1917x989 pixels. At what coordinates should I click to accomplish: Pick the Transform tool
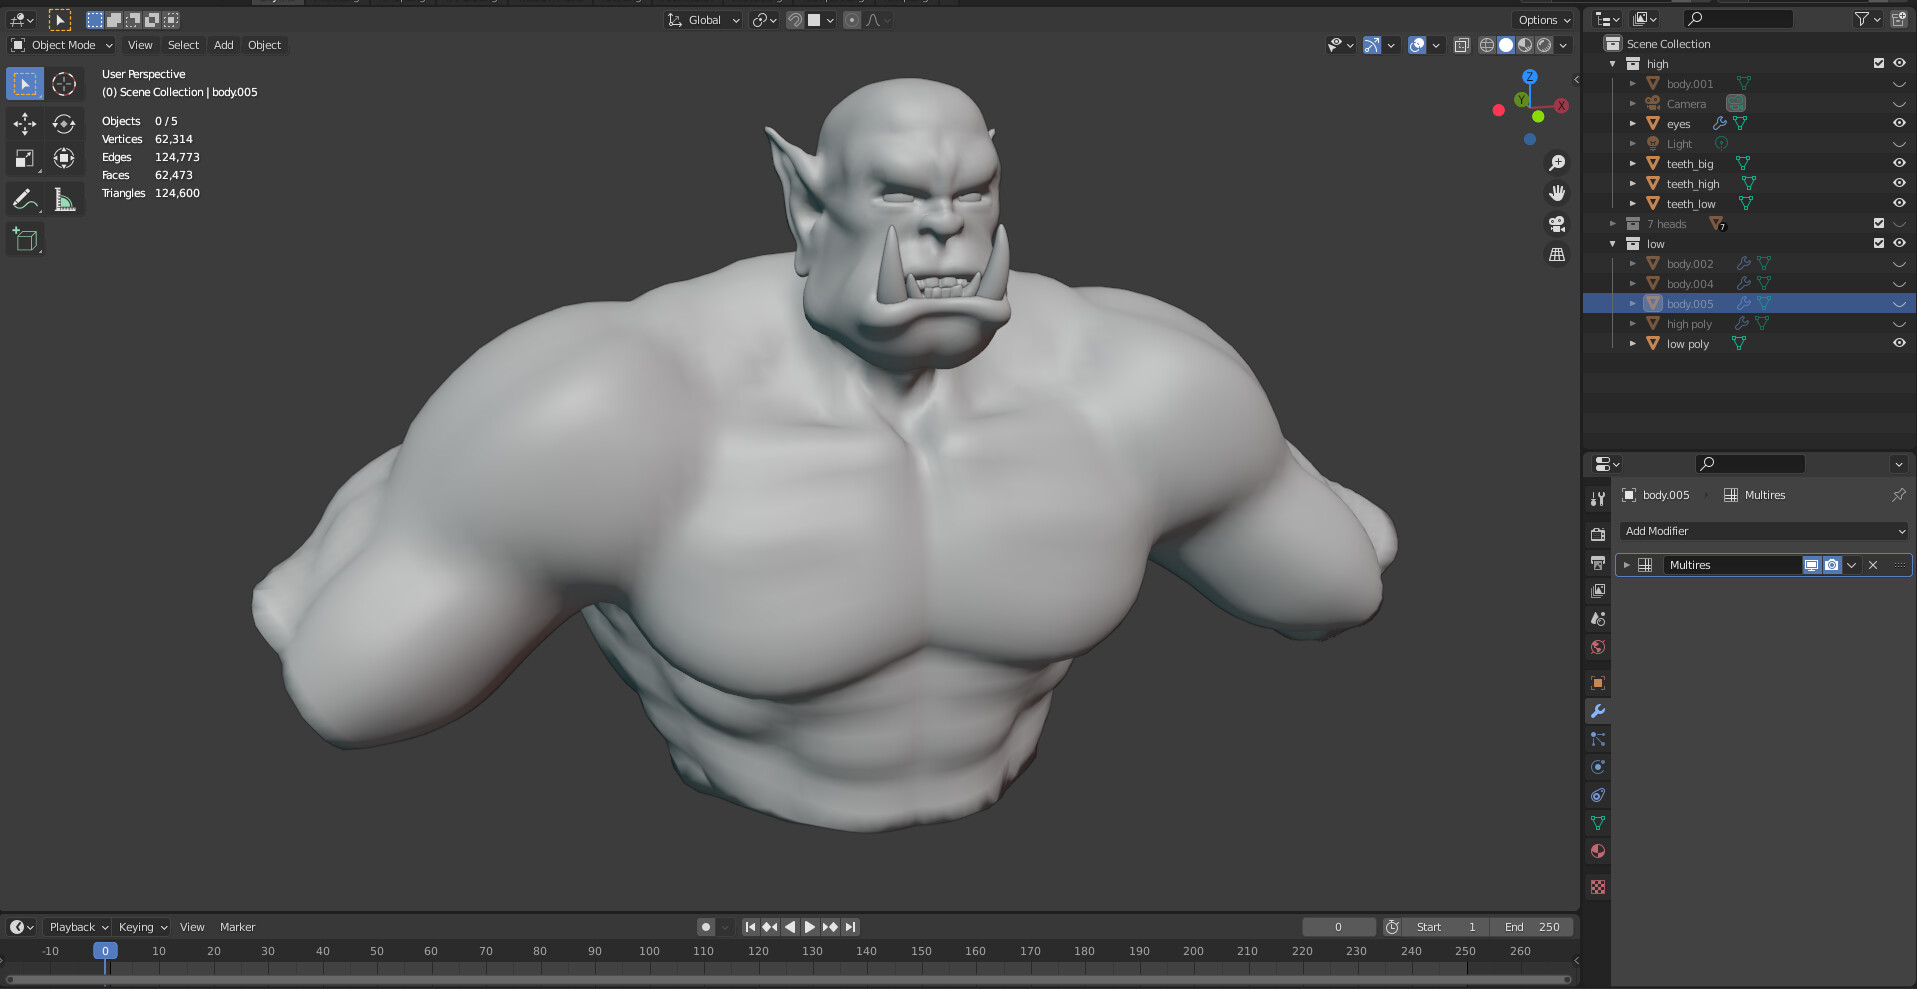pos(64,159)
